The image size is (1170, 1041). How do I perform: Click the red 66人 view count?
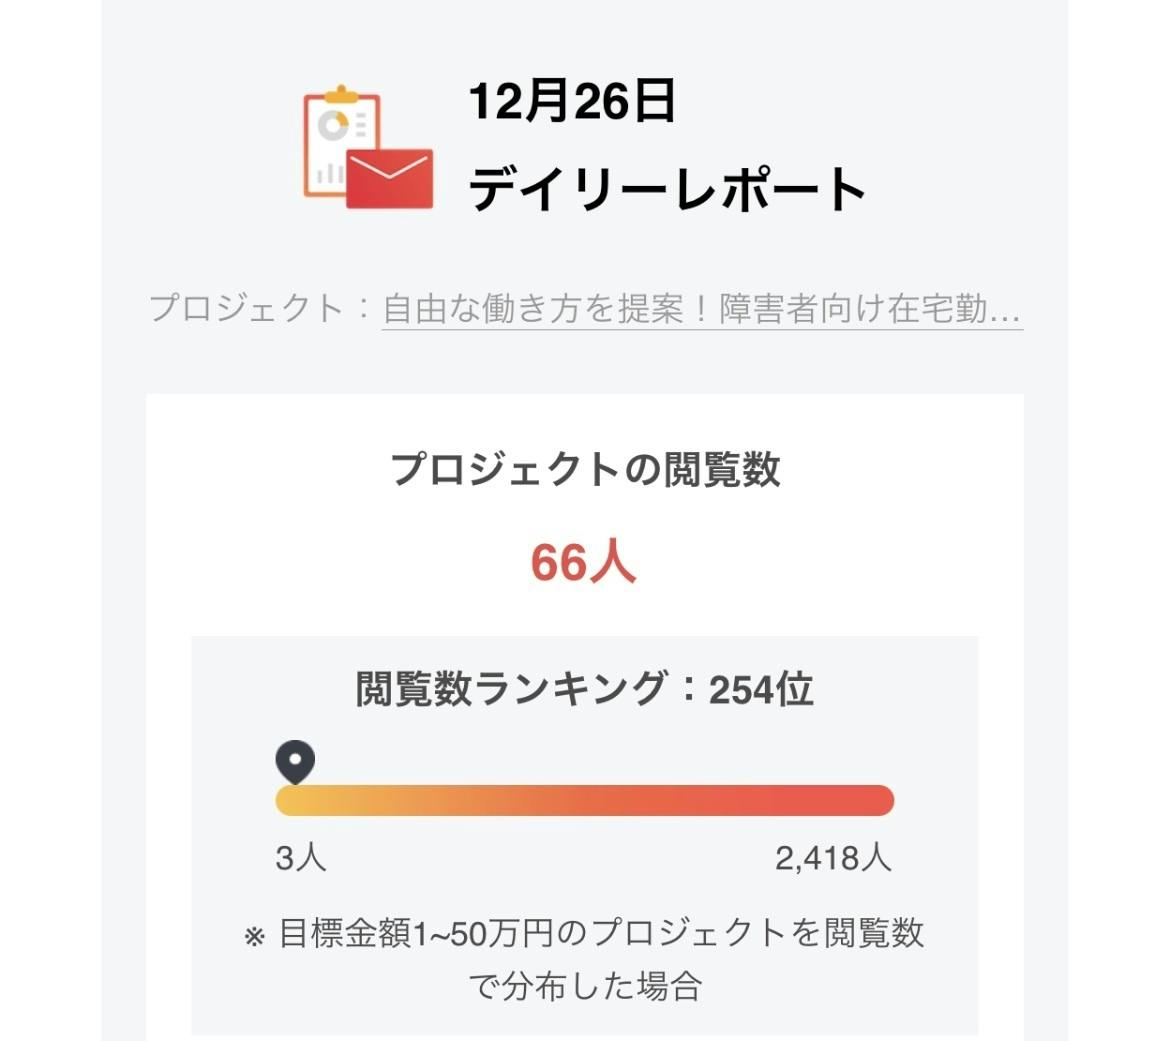(x=583, y=562)
